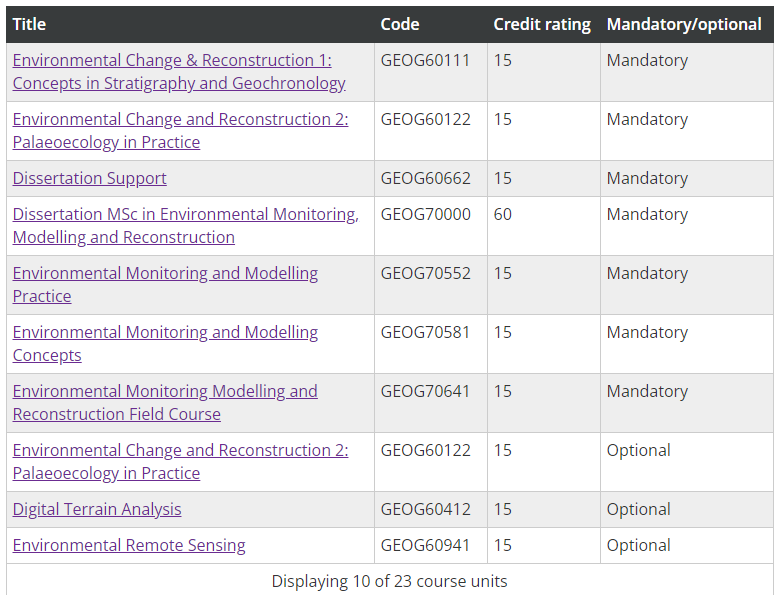
Task: Open the Reconstruction Field Course link
Action: [x=165, y=402]
